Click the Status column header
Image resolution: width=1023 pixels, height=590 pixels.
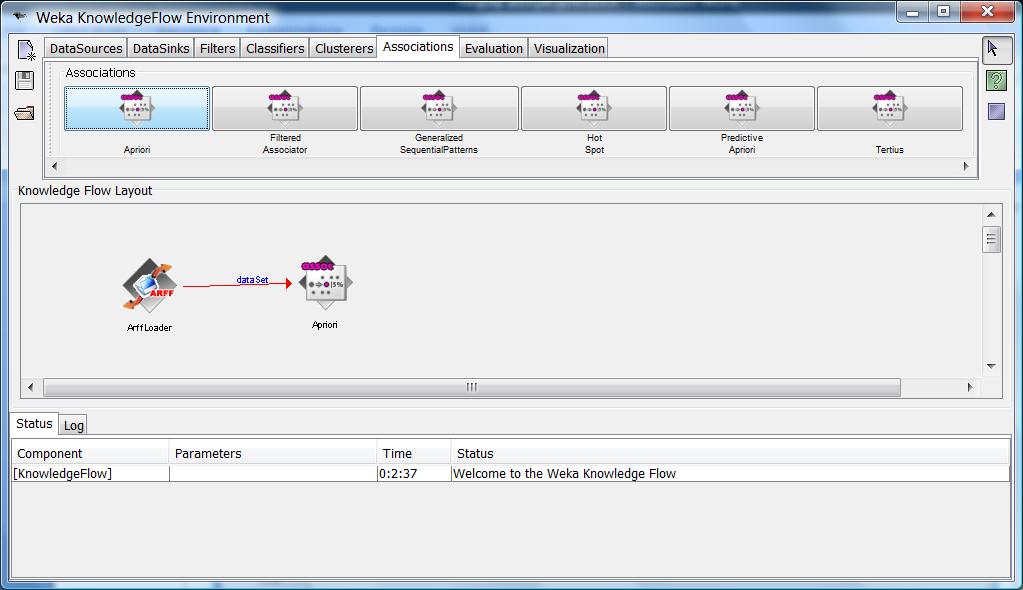pyautogui.click(x=730, y=453)
